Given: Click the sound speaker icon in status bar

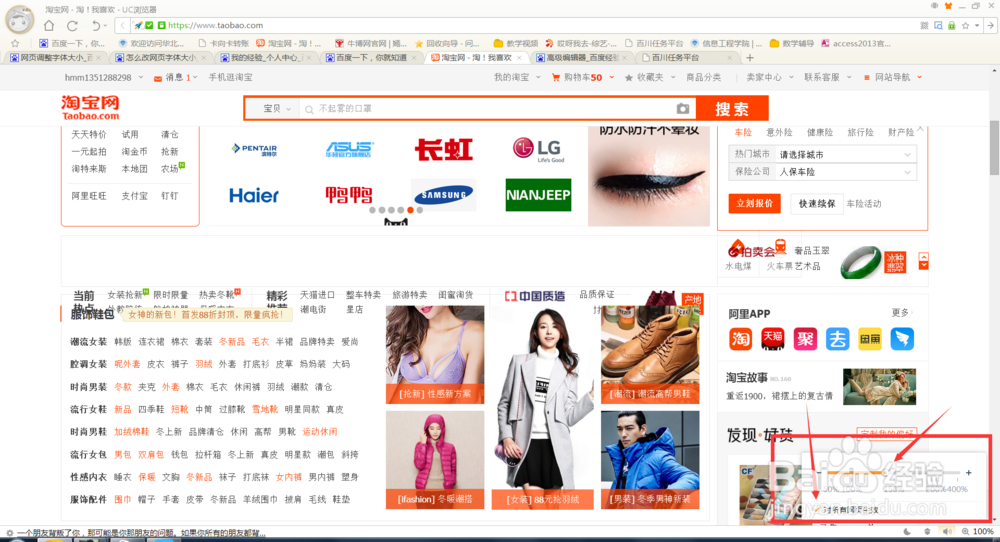Looking at the screenshot, I should click(947, 531).
